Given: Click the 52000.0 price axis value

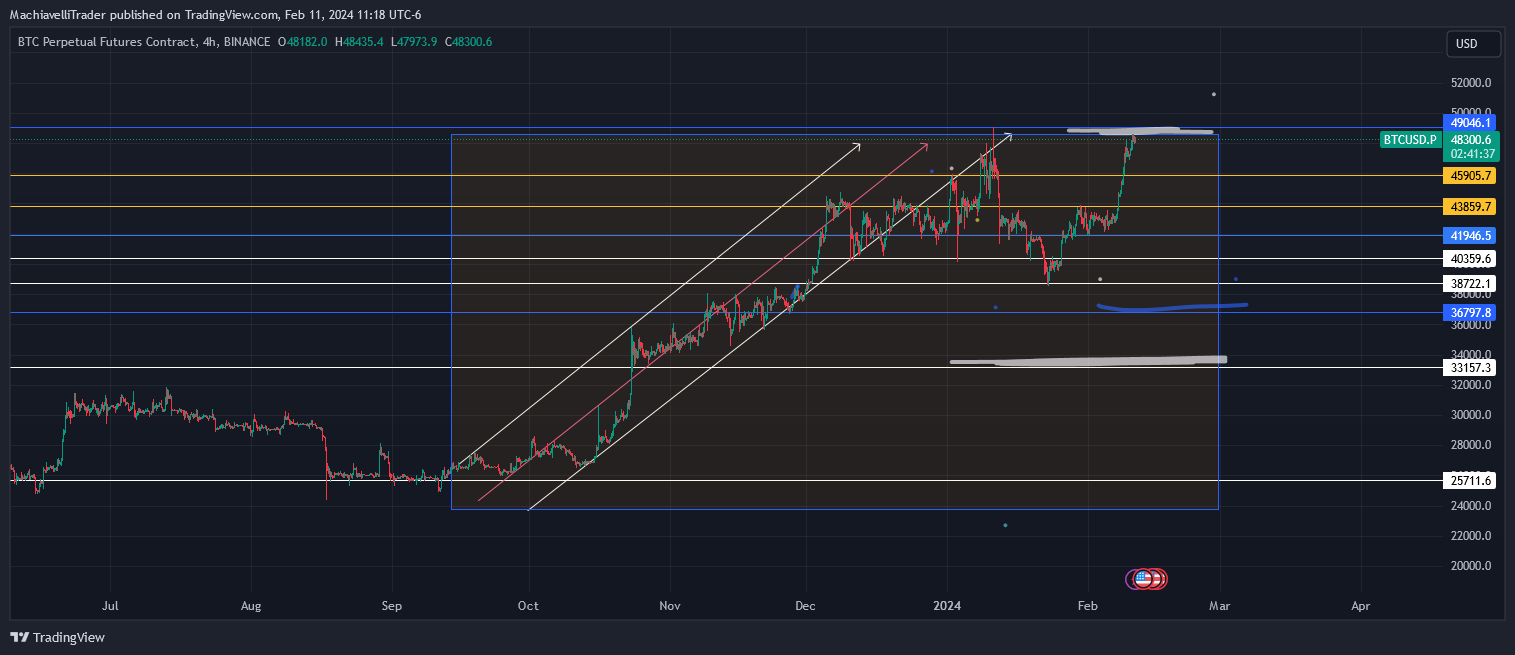Looking at the screenshot, I should (1471, 83).
